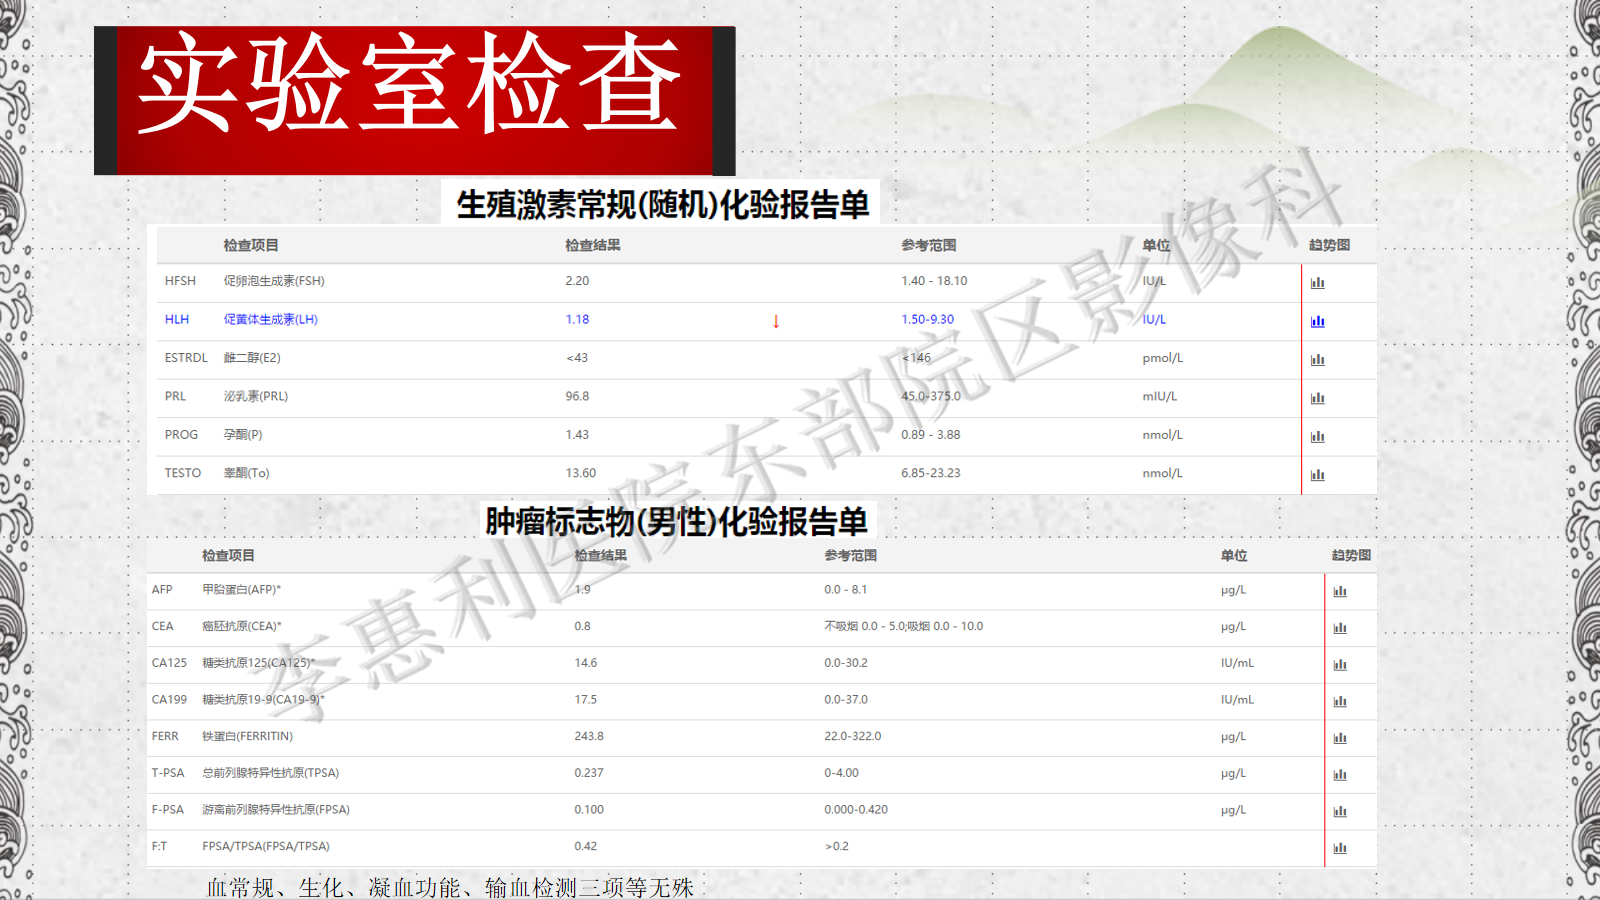Open trend chart icon for PROG row
1600x900 pixels.
(1317, 436)
